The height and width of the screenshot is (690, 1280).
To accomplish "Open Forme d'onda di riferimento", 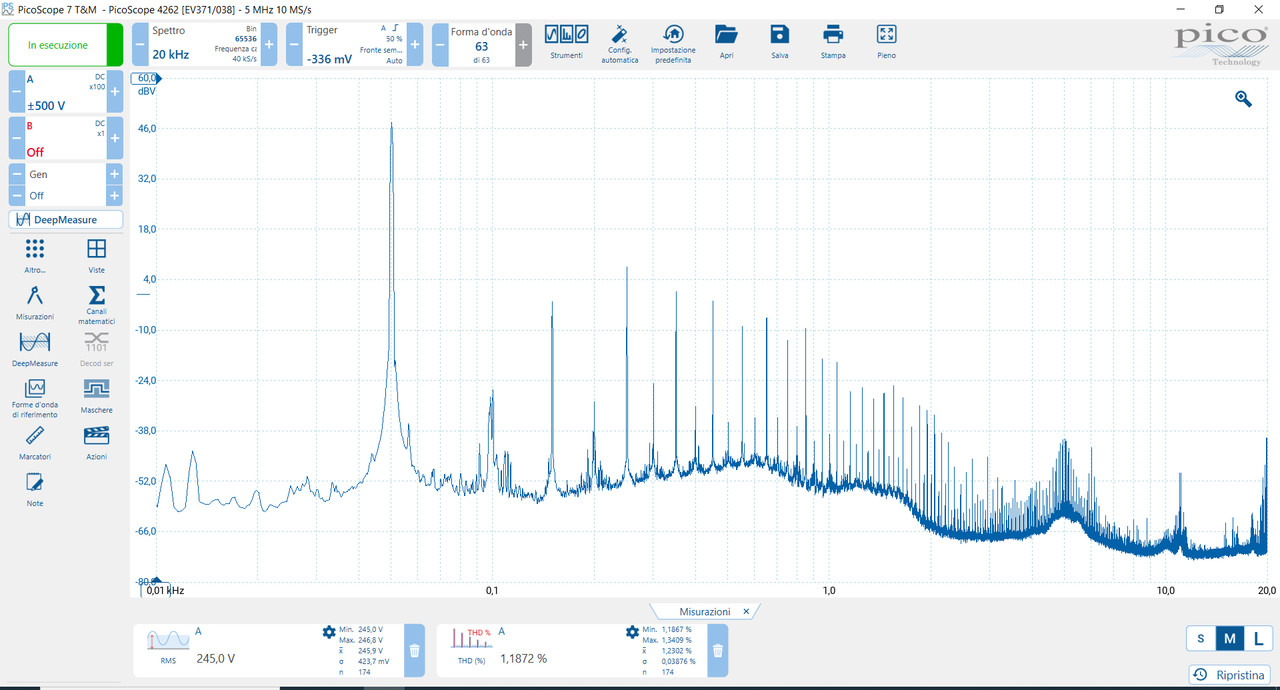I will (35, 398).
